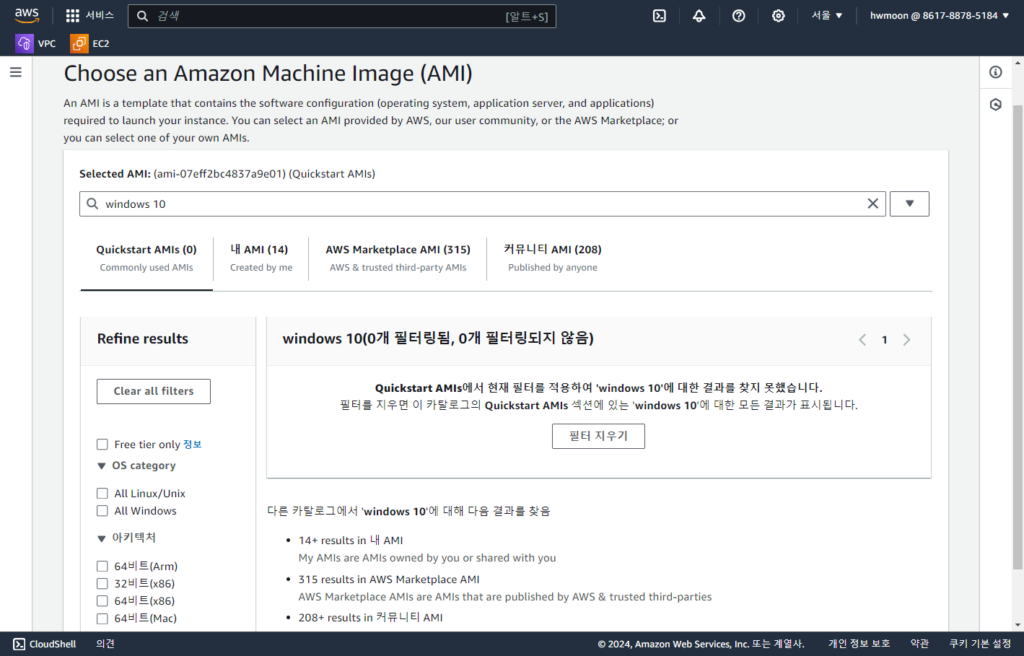Screen dimensions: 1024x656
Task: Open the hexagon icon on the right sidebar
Action: click(995, 105)
